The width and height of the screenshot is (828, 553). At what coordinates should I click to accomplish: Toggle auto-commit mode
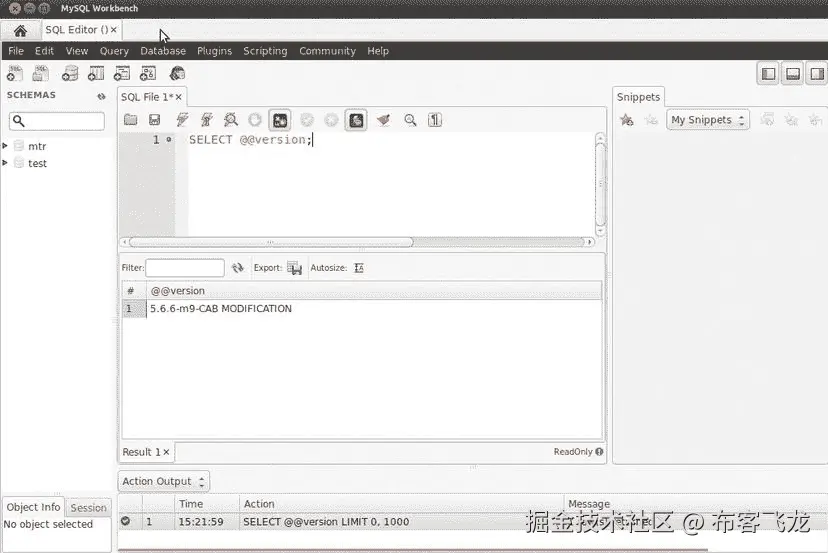click(x=356, y=120)
